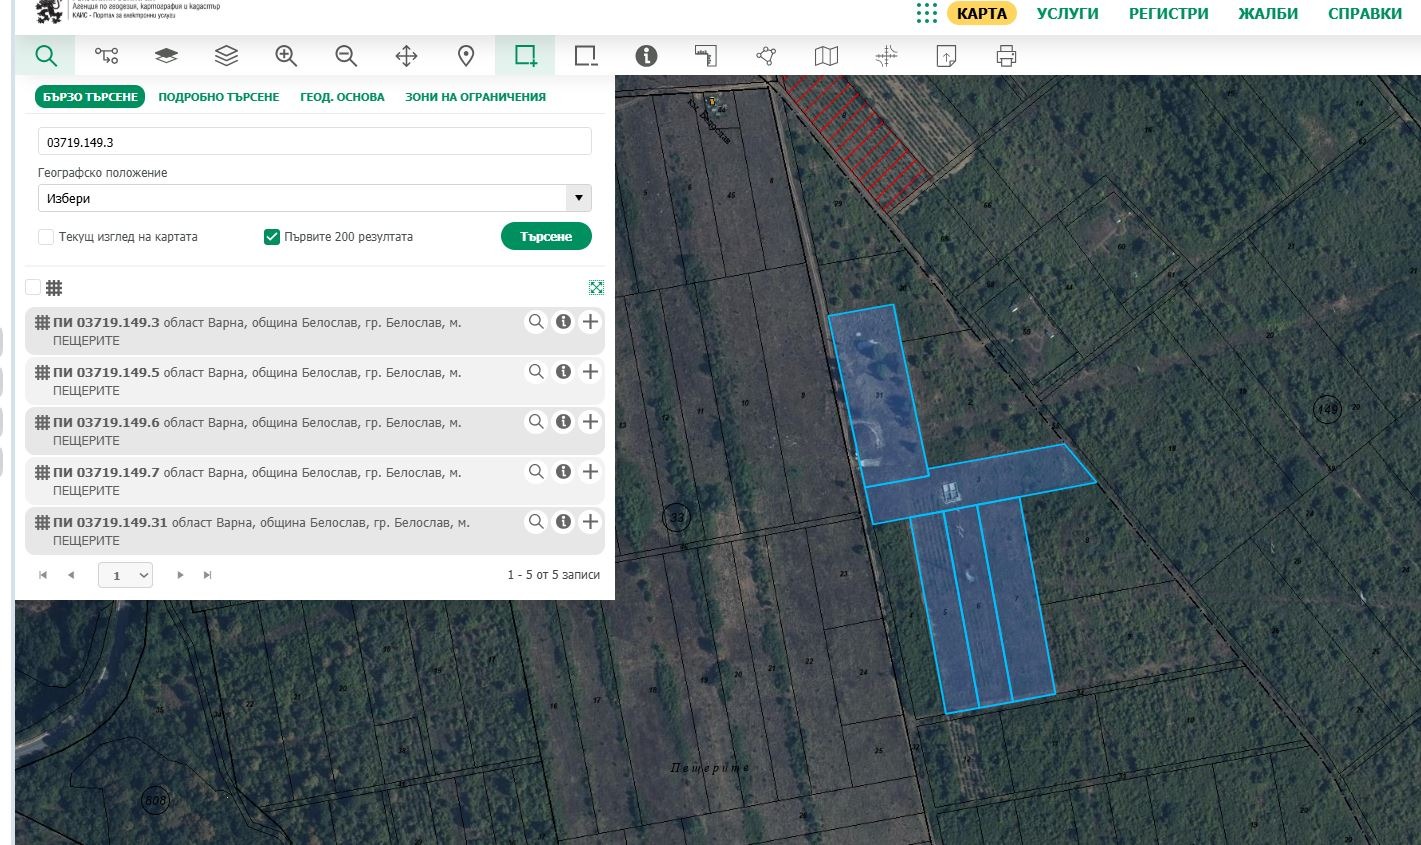Open the 'Географско положение' dropdown

pyautogui.click(x=314, y=198)
